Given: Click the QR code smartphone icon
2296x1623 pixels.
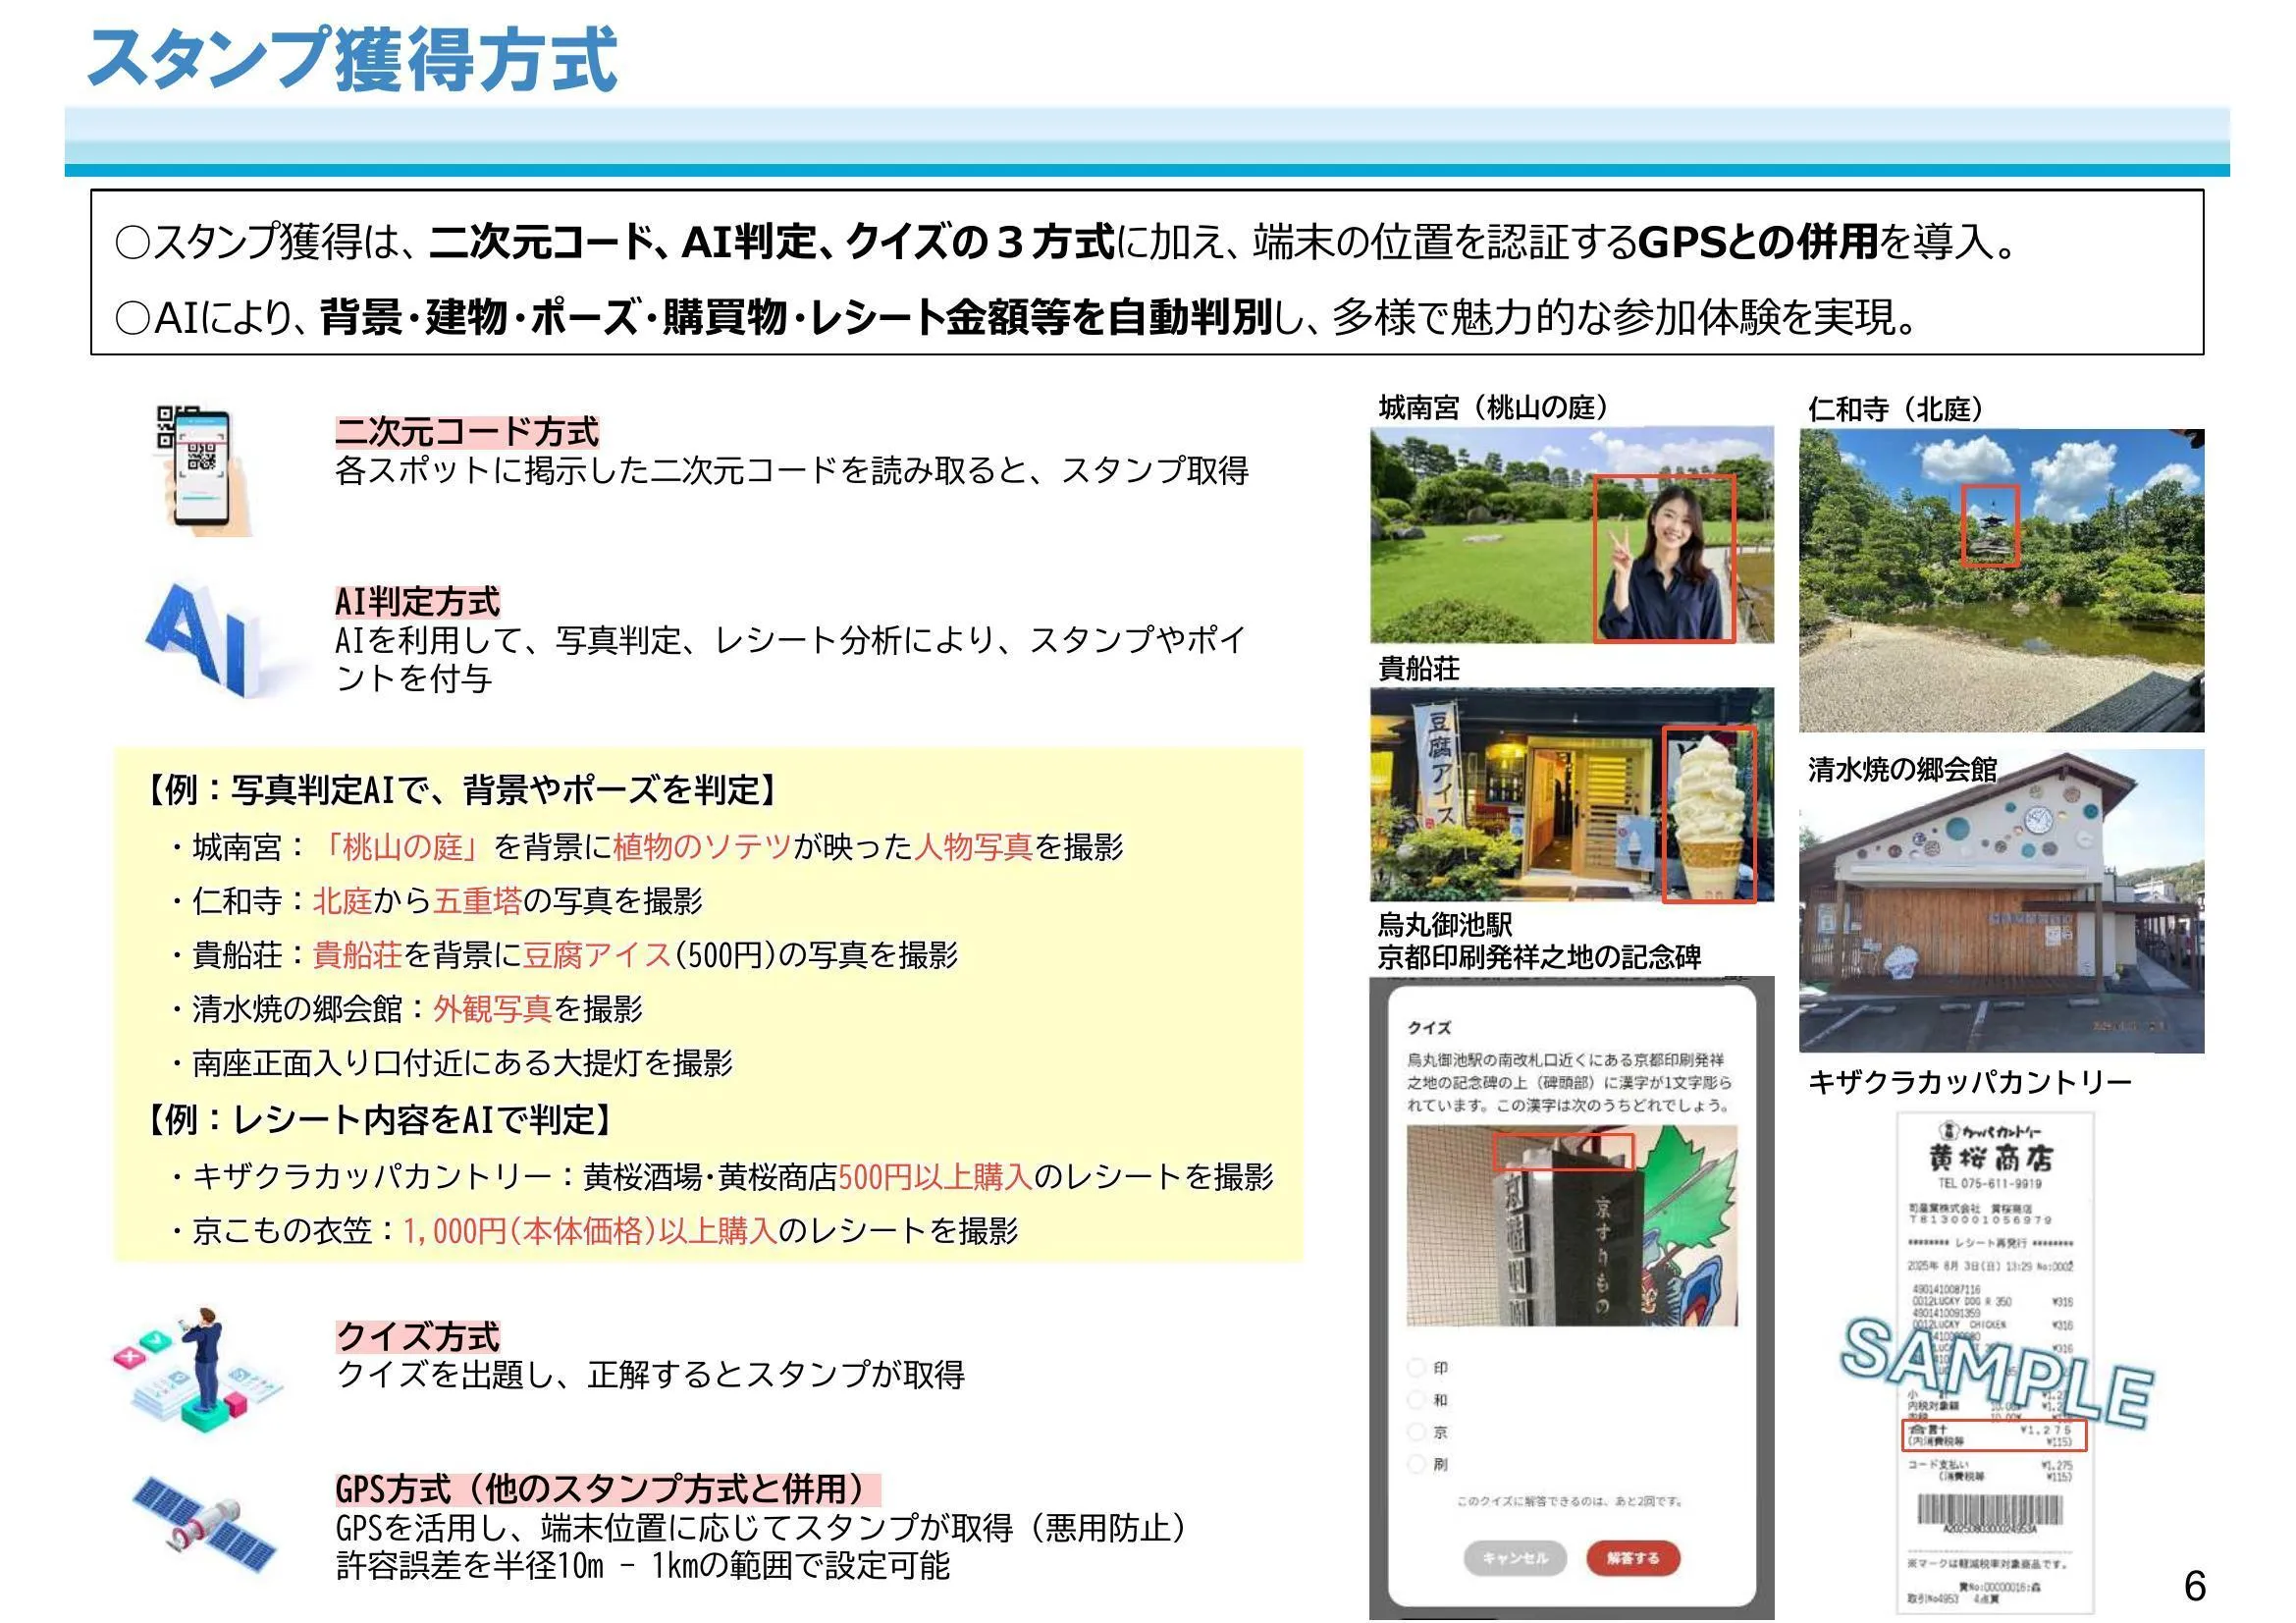Looking at the screenshot, I should tap(204, 470).
